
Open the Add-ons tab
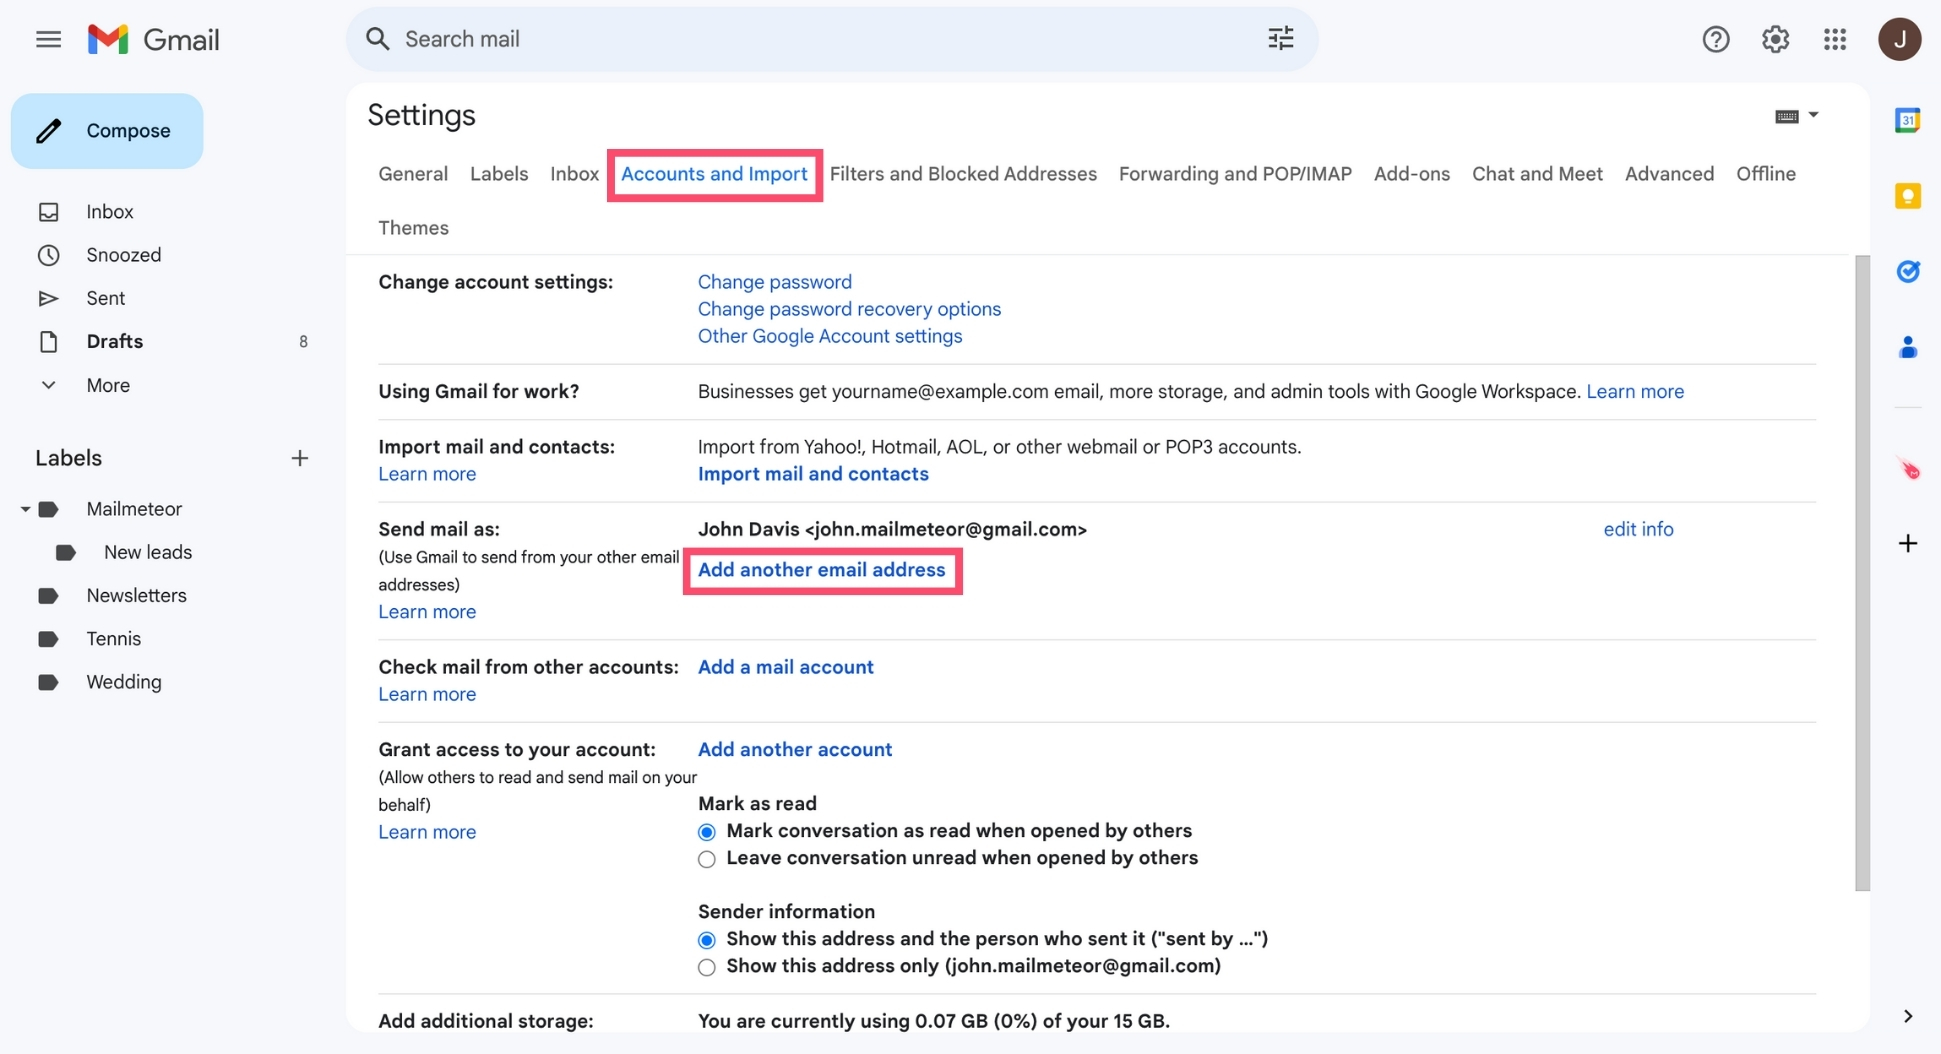[x=1411, y=174]
